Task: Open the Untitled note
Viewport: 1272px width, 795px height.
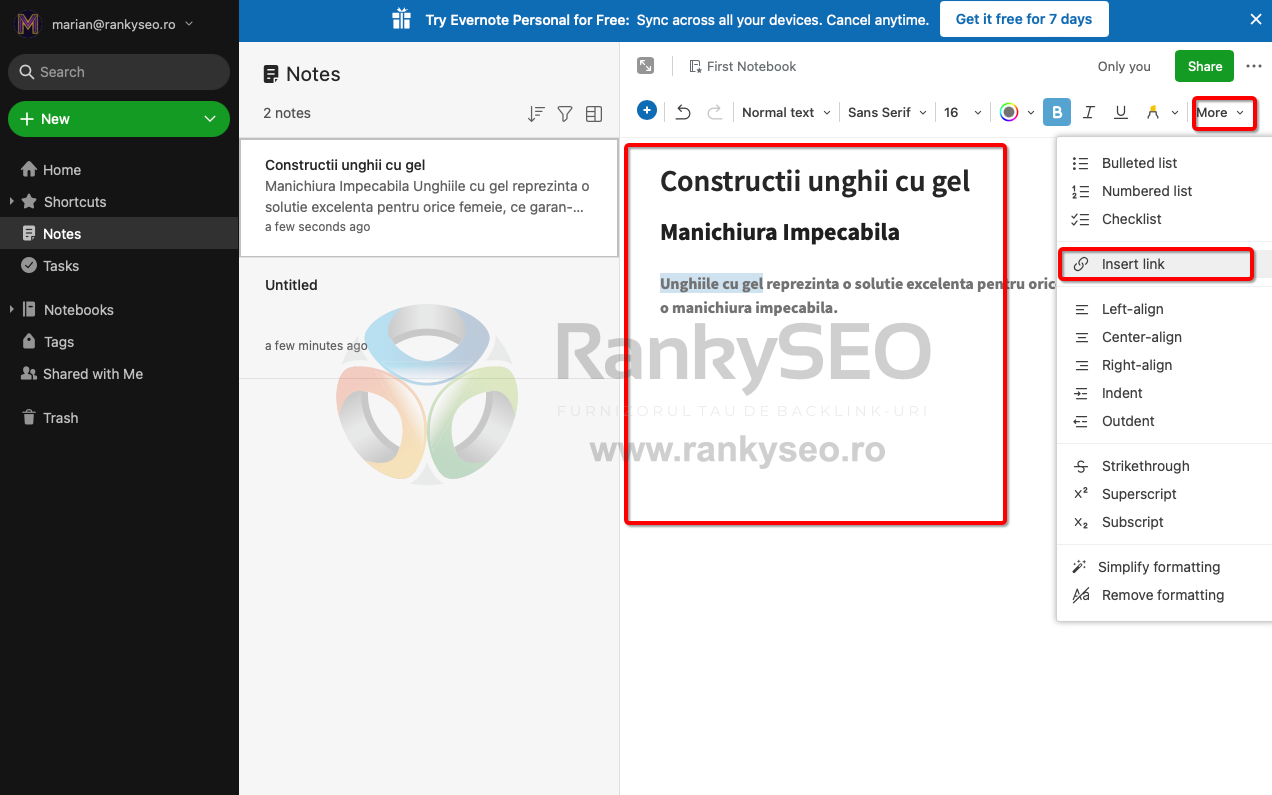Action: (429, 318)
